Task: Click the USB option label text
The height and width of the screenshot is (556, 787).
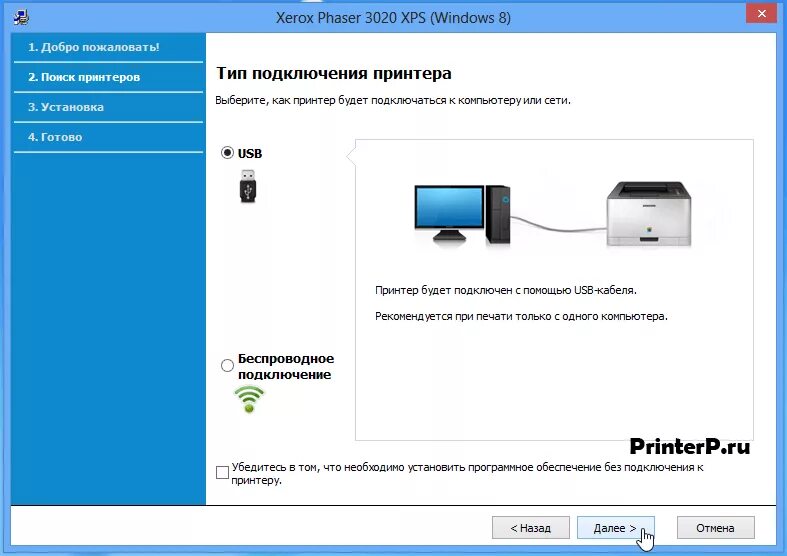Action: 250,154
